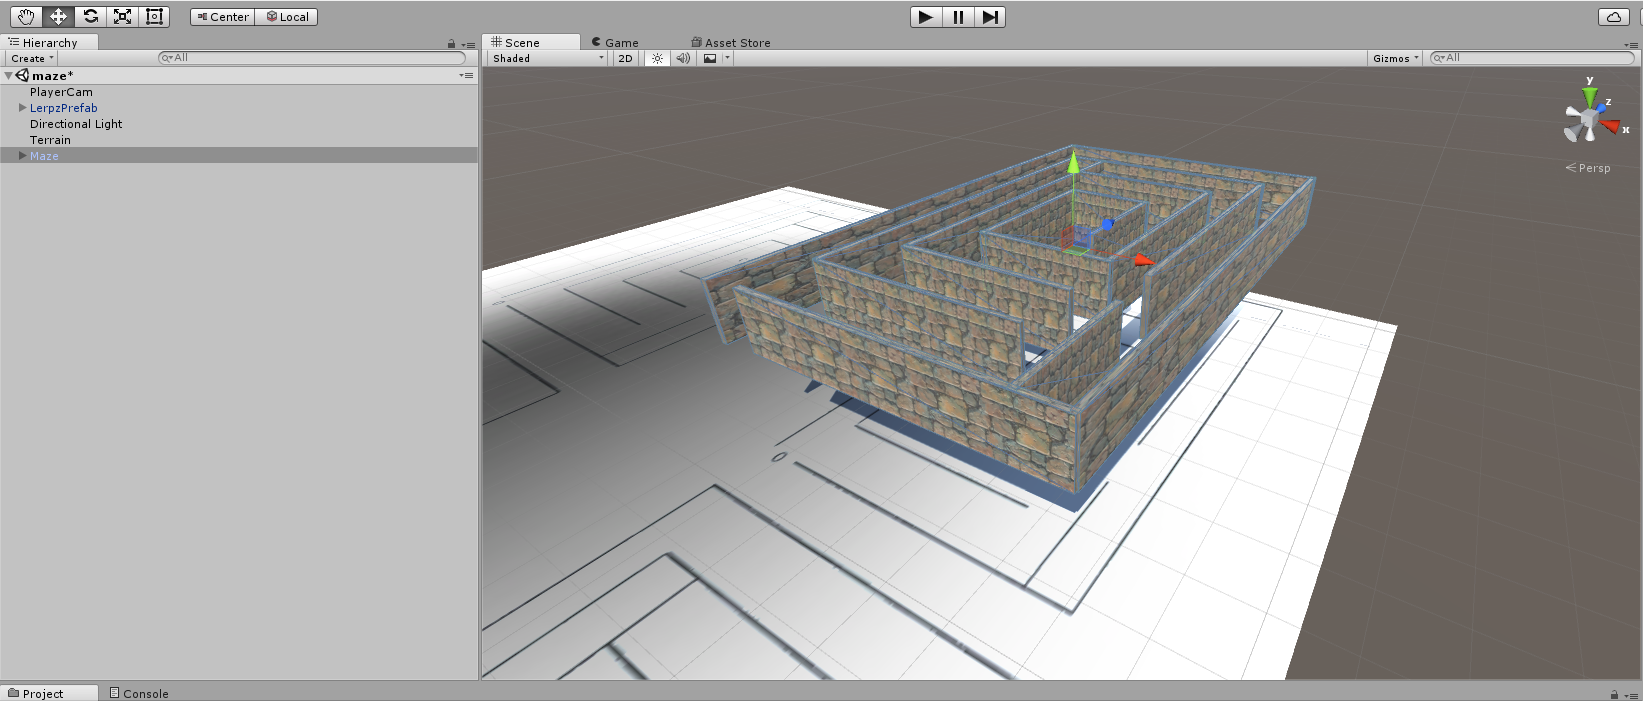Toggle 2D scene view mode
The width and height of the screenshot is (1643, 701).
tap(625, 58)
